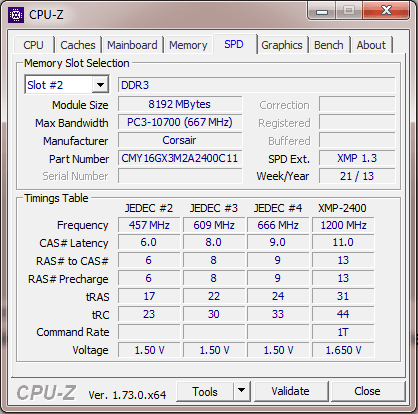Switch to the CPU tab
The height and width of the screenshot is (414, 418).
pos(34,45)
